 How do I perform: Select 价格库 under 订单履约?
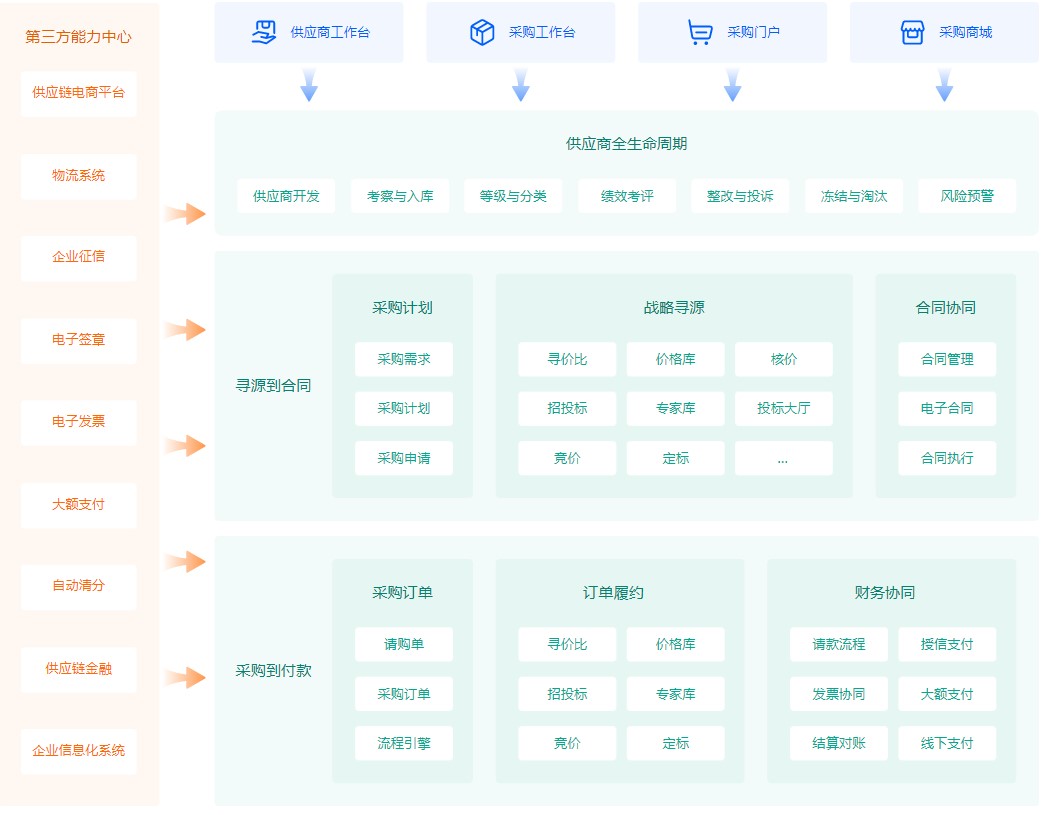[676, 644]
